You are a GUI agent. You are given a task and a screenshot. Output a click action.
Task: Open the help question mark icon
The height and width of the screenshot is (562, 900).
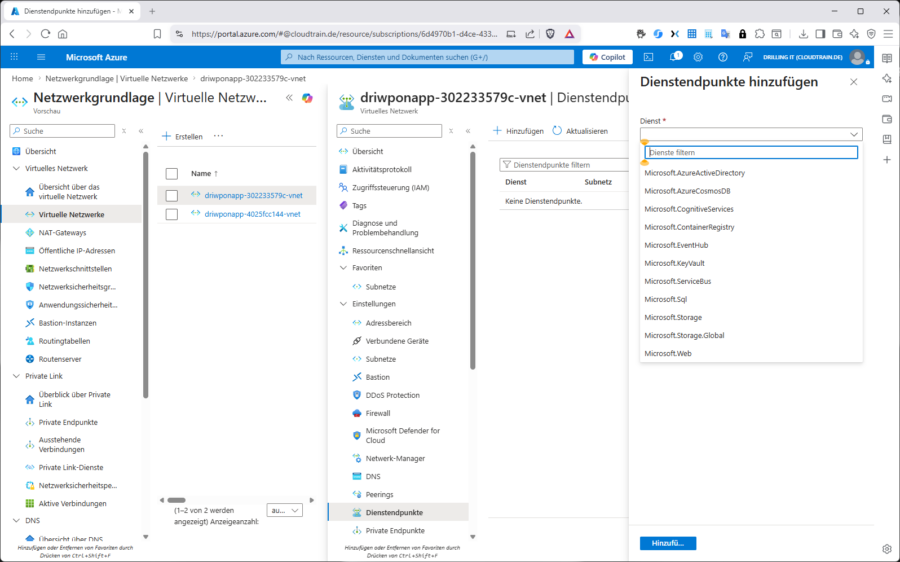[x=723, y=57]
